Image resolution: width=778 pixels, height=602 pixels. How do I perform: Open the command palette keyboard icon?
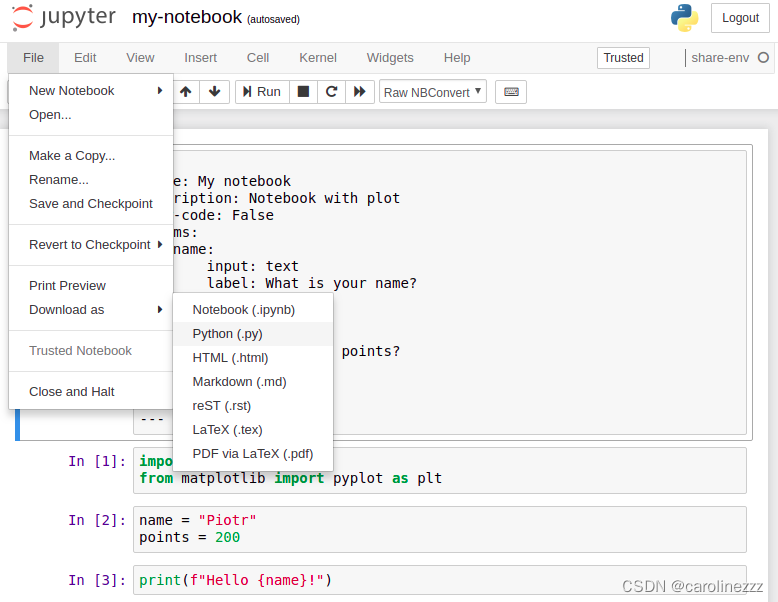(x=511, y=92)
